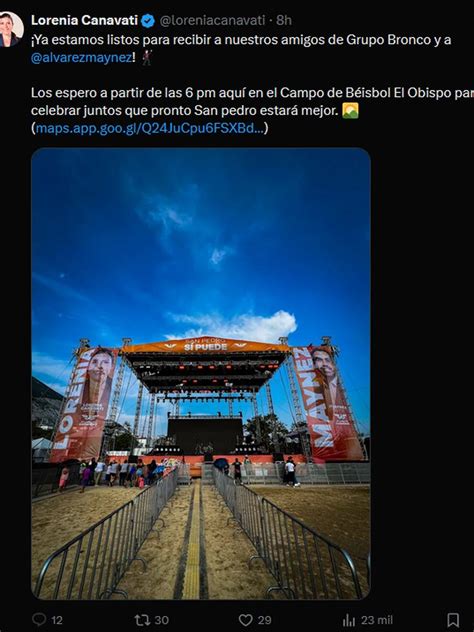Open the 8h timestamp link
Image resolution: width=474 pixels, height=632 pixels.
click(284, 20)
